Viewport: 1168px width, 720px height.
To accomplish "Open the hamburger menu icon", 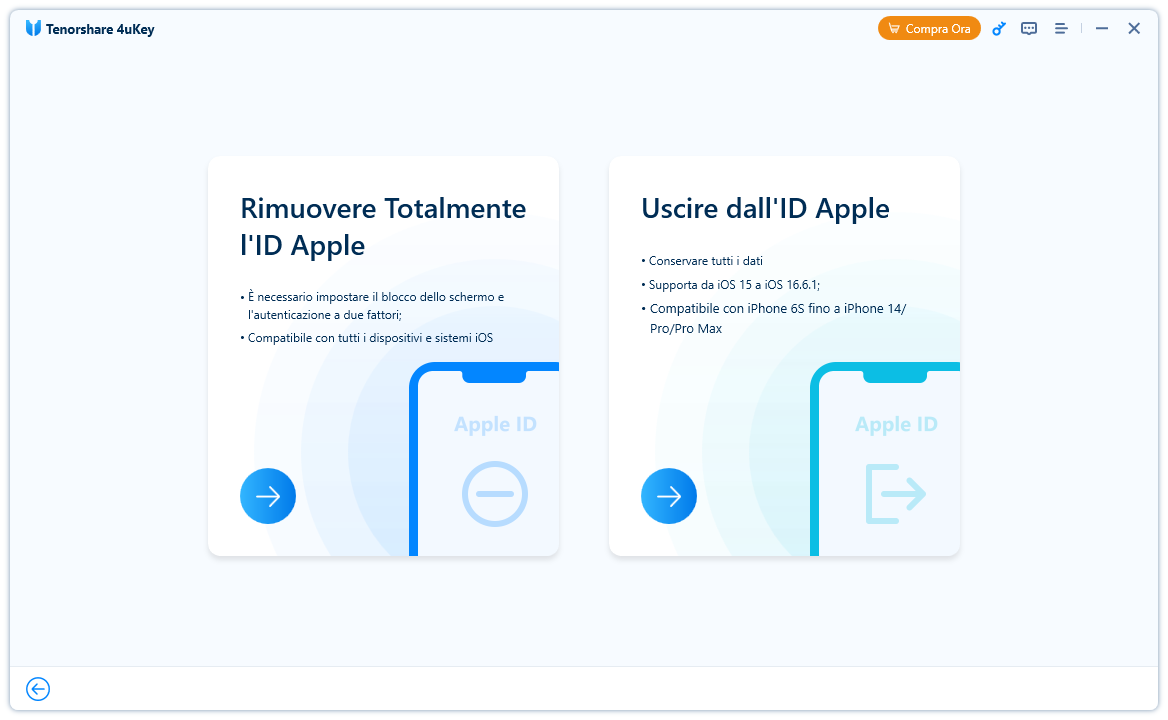I will pyautogui.click(x=1061, y=29).
